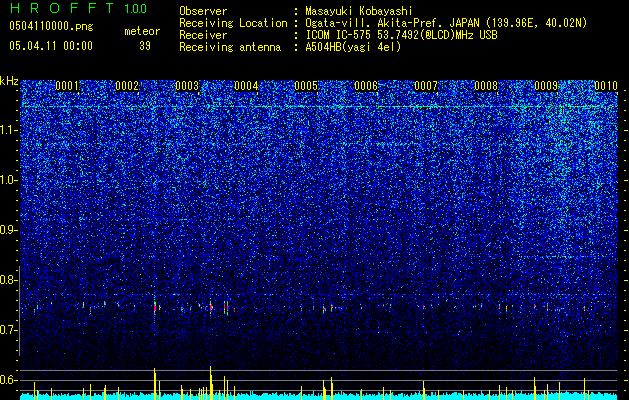Screen dimensions: 629x400
Task: Click time marker 0005
Action: (x=306, y=86)
